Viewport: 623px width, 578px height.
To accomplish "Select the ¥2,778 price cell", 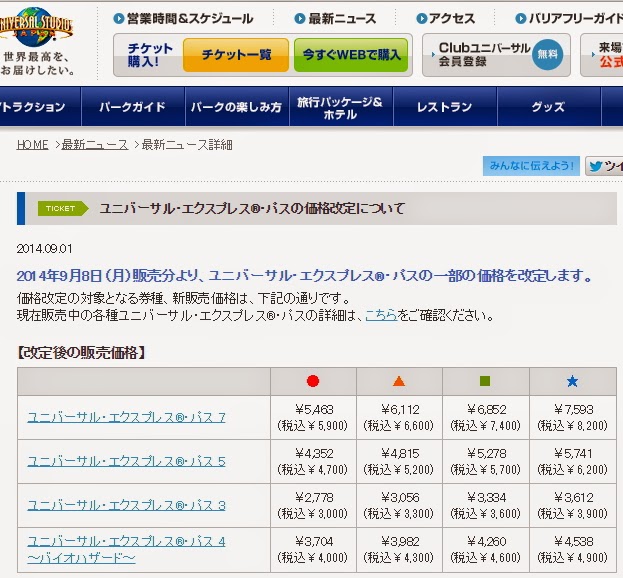I will 313,506.
